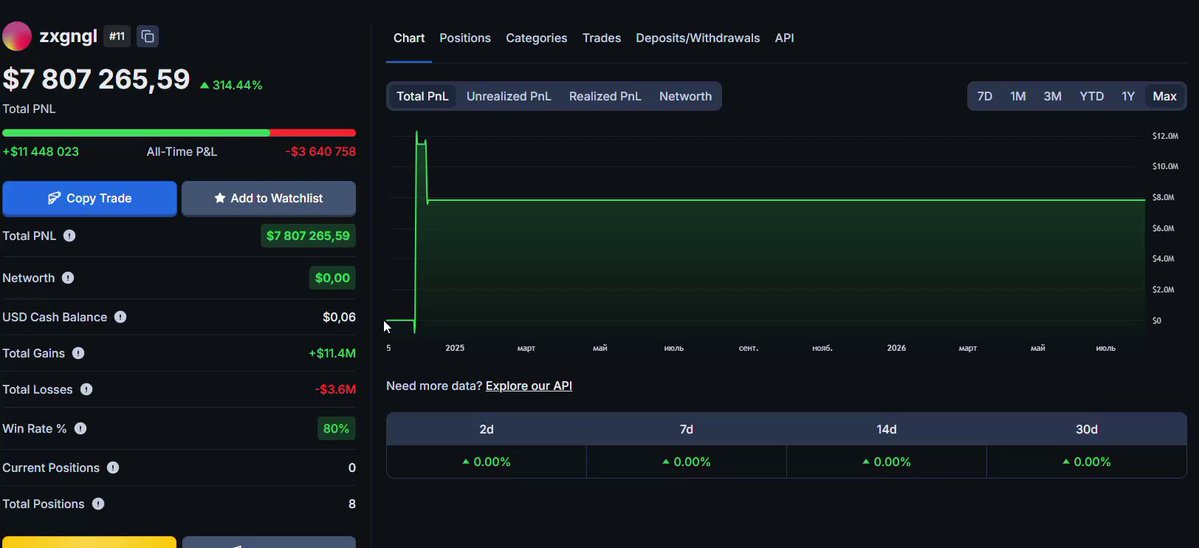Image resolution: width=1199 pixels, height=548 pixels.
Task: Click the Copy Trade button
Action: [89, 199]
